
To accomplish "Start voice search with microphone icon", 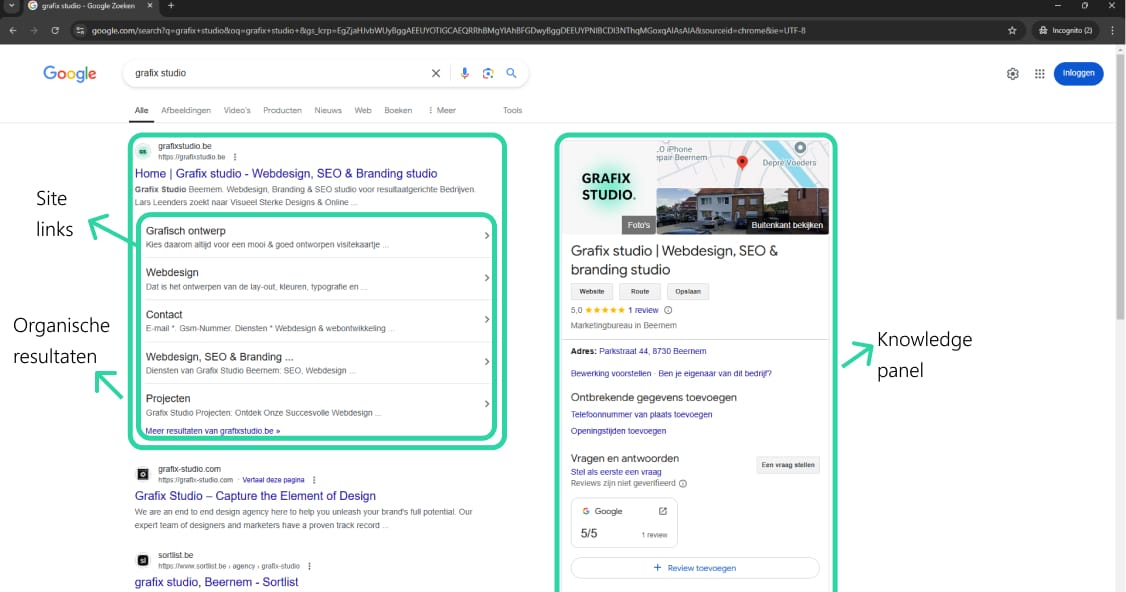I will tap(465, 73).
